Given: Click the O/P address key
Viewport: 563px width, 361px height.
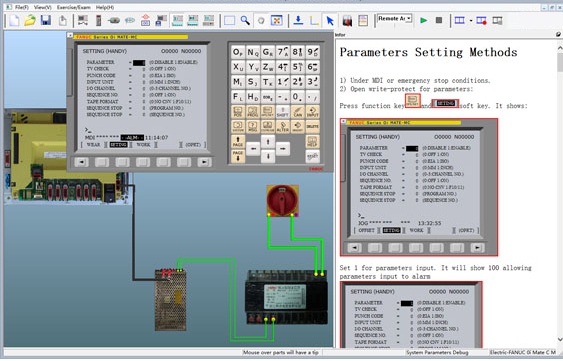Looking at the screenshot, I should point(238,52).
